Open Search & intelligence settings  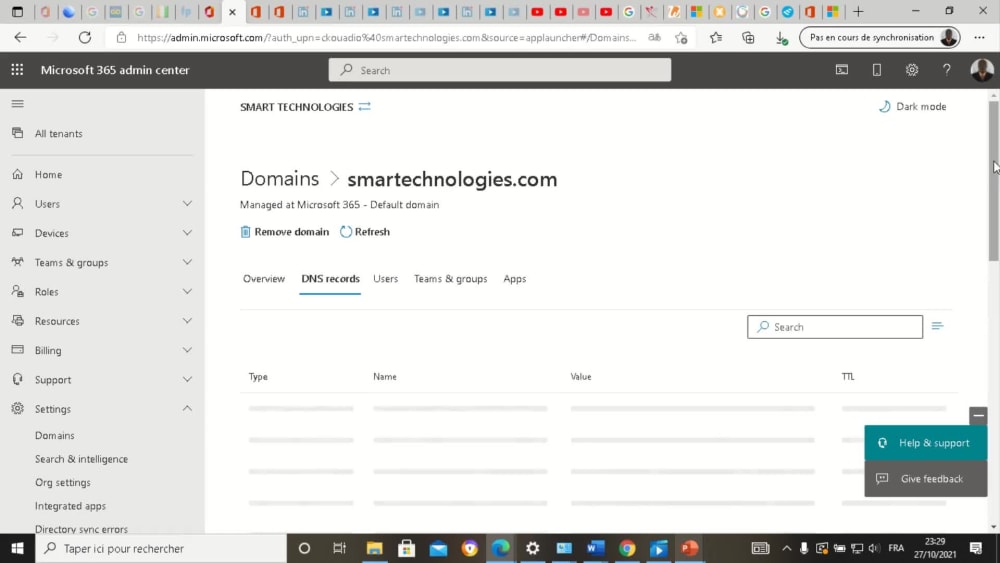pyautogui.click(x=81, y=459)
